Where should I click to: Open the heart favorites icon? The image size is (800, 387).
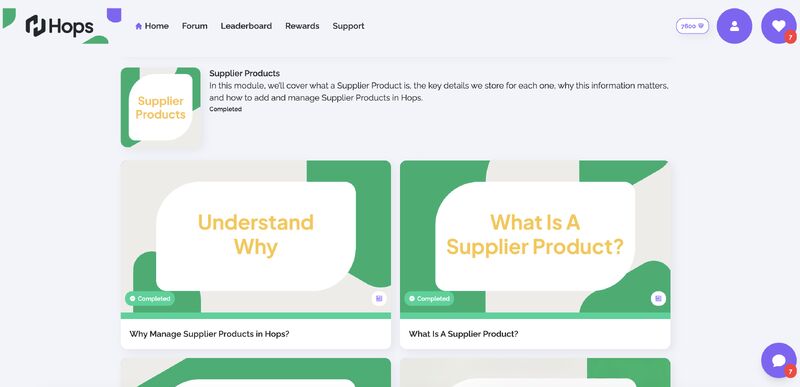click(x=778, y=26)
